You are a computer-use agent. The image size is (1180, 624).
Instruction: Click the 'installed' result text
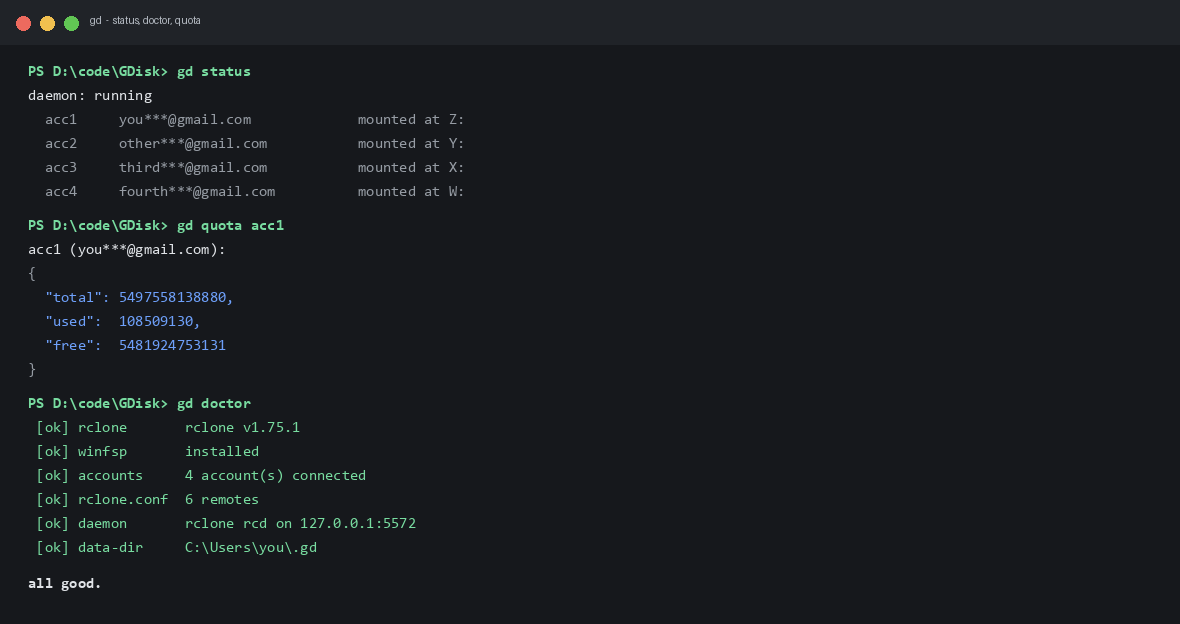(x=222, y=452)
